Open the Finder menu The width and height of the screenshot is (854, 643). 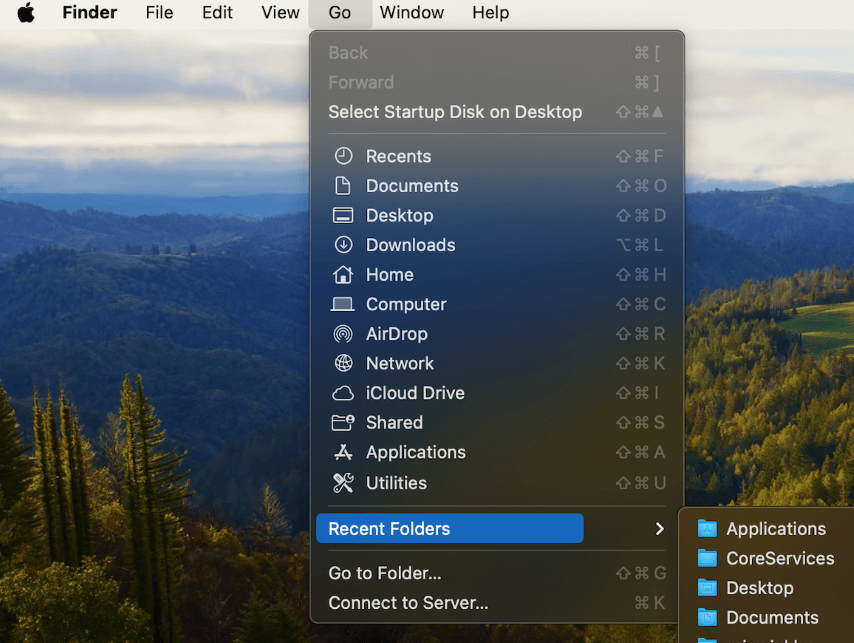tap(89, 13)
